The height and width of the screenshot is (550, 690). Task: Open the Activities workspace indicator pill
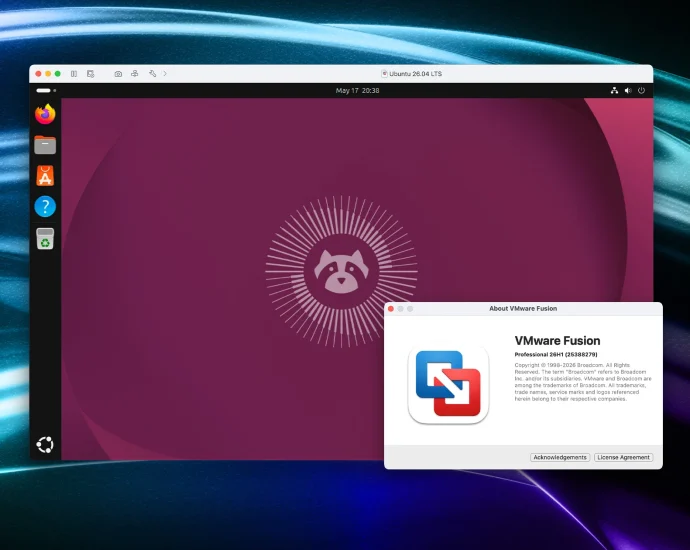46,91
